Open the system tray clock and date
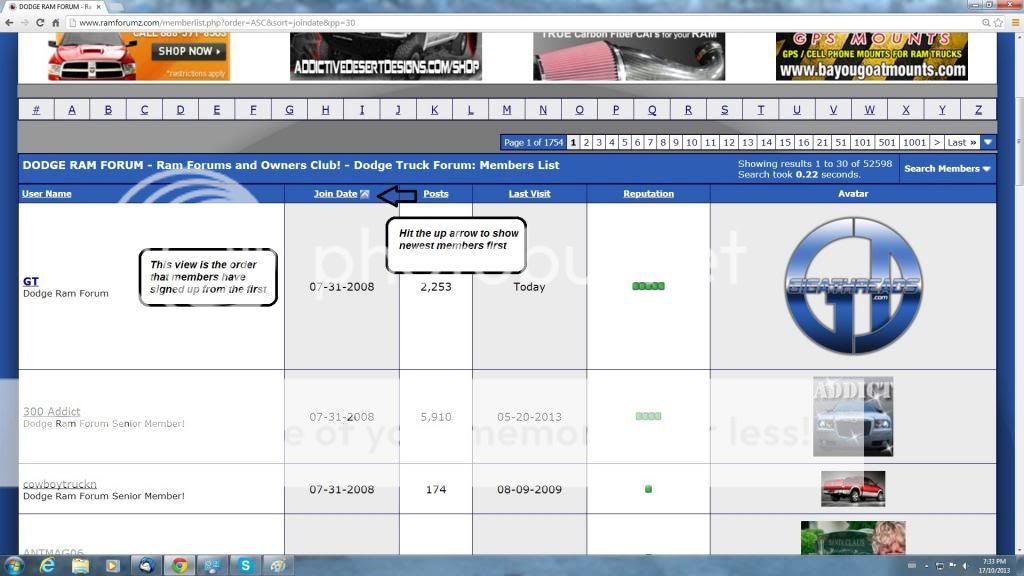 (x=995, y=566)
